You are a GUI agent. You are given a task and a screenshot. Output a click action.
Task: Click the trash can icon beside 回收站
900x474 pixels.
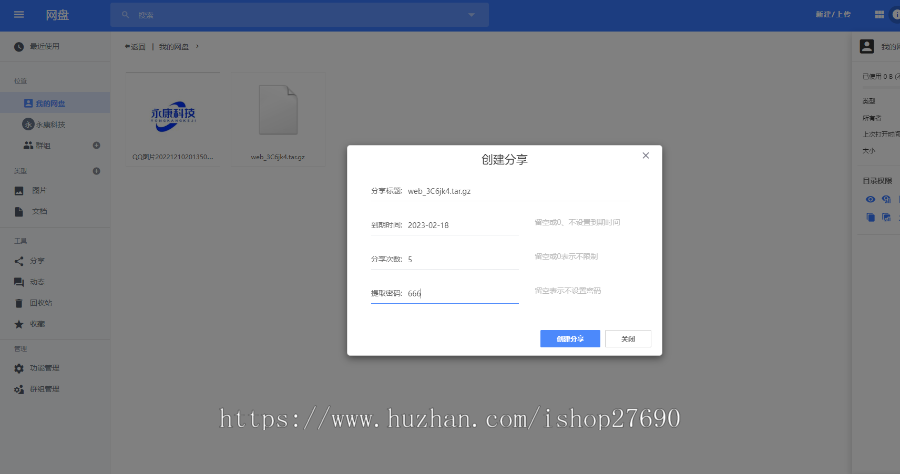click(x=19, y=303)
